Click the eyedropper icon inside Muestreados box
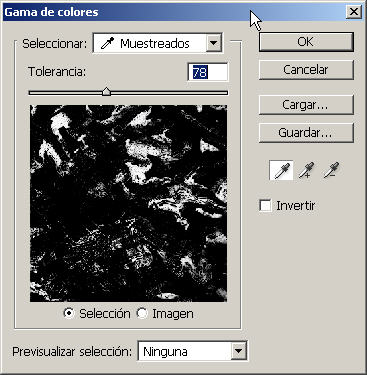Viewport: 367px width, 375px height. point(107,44)
